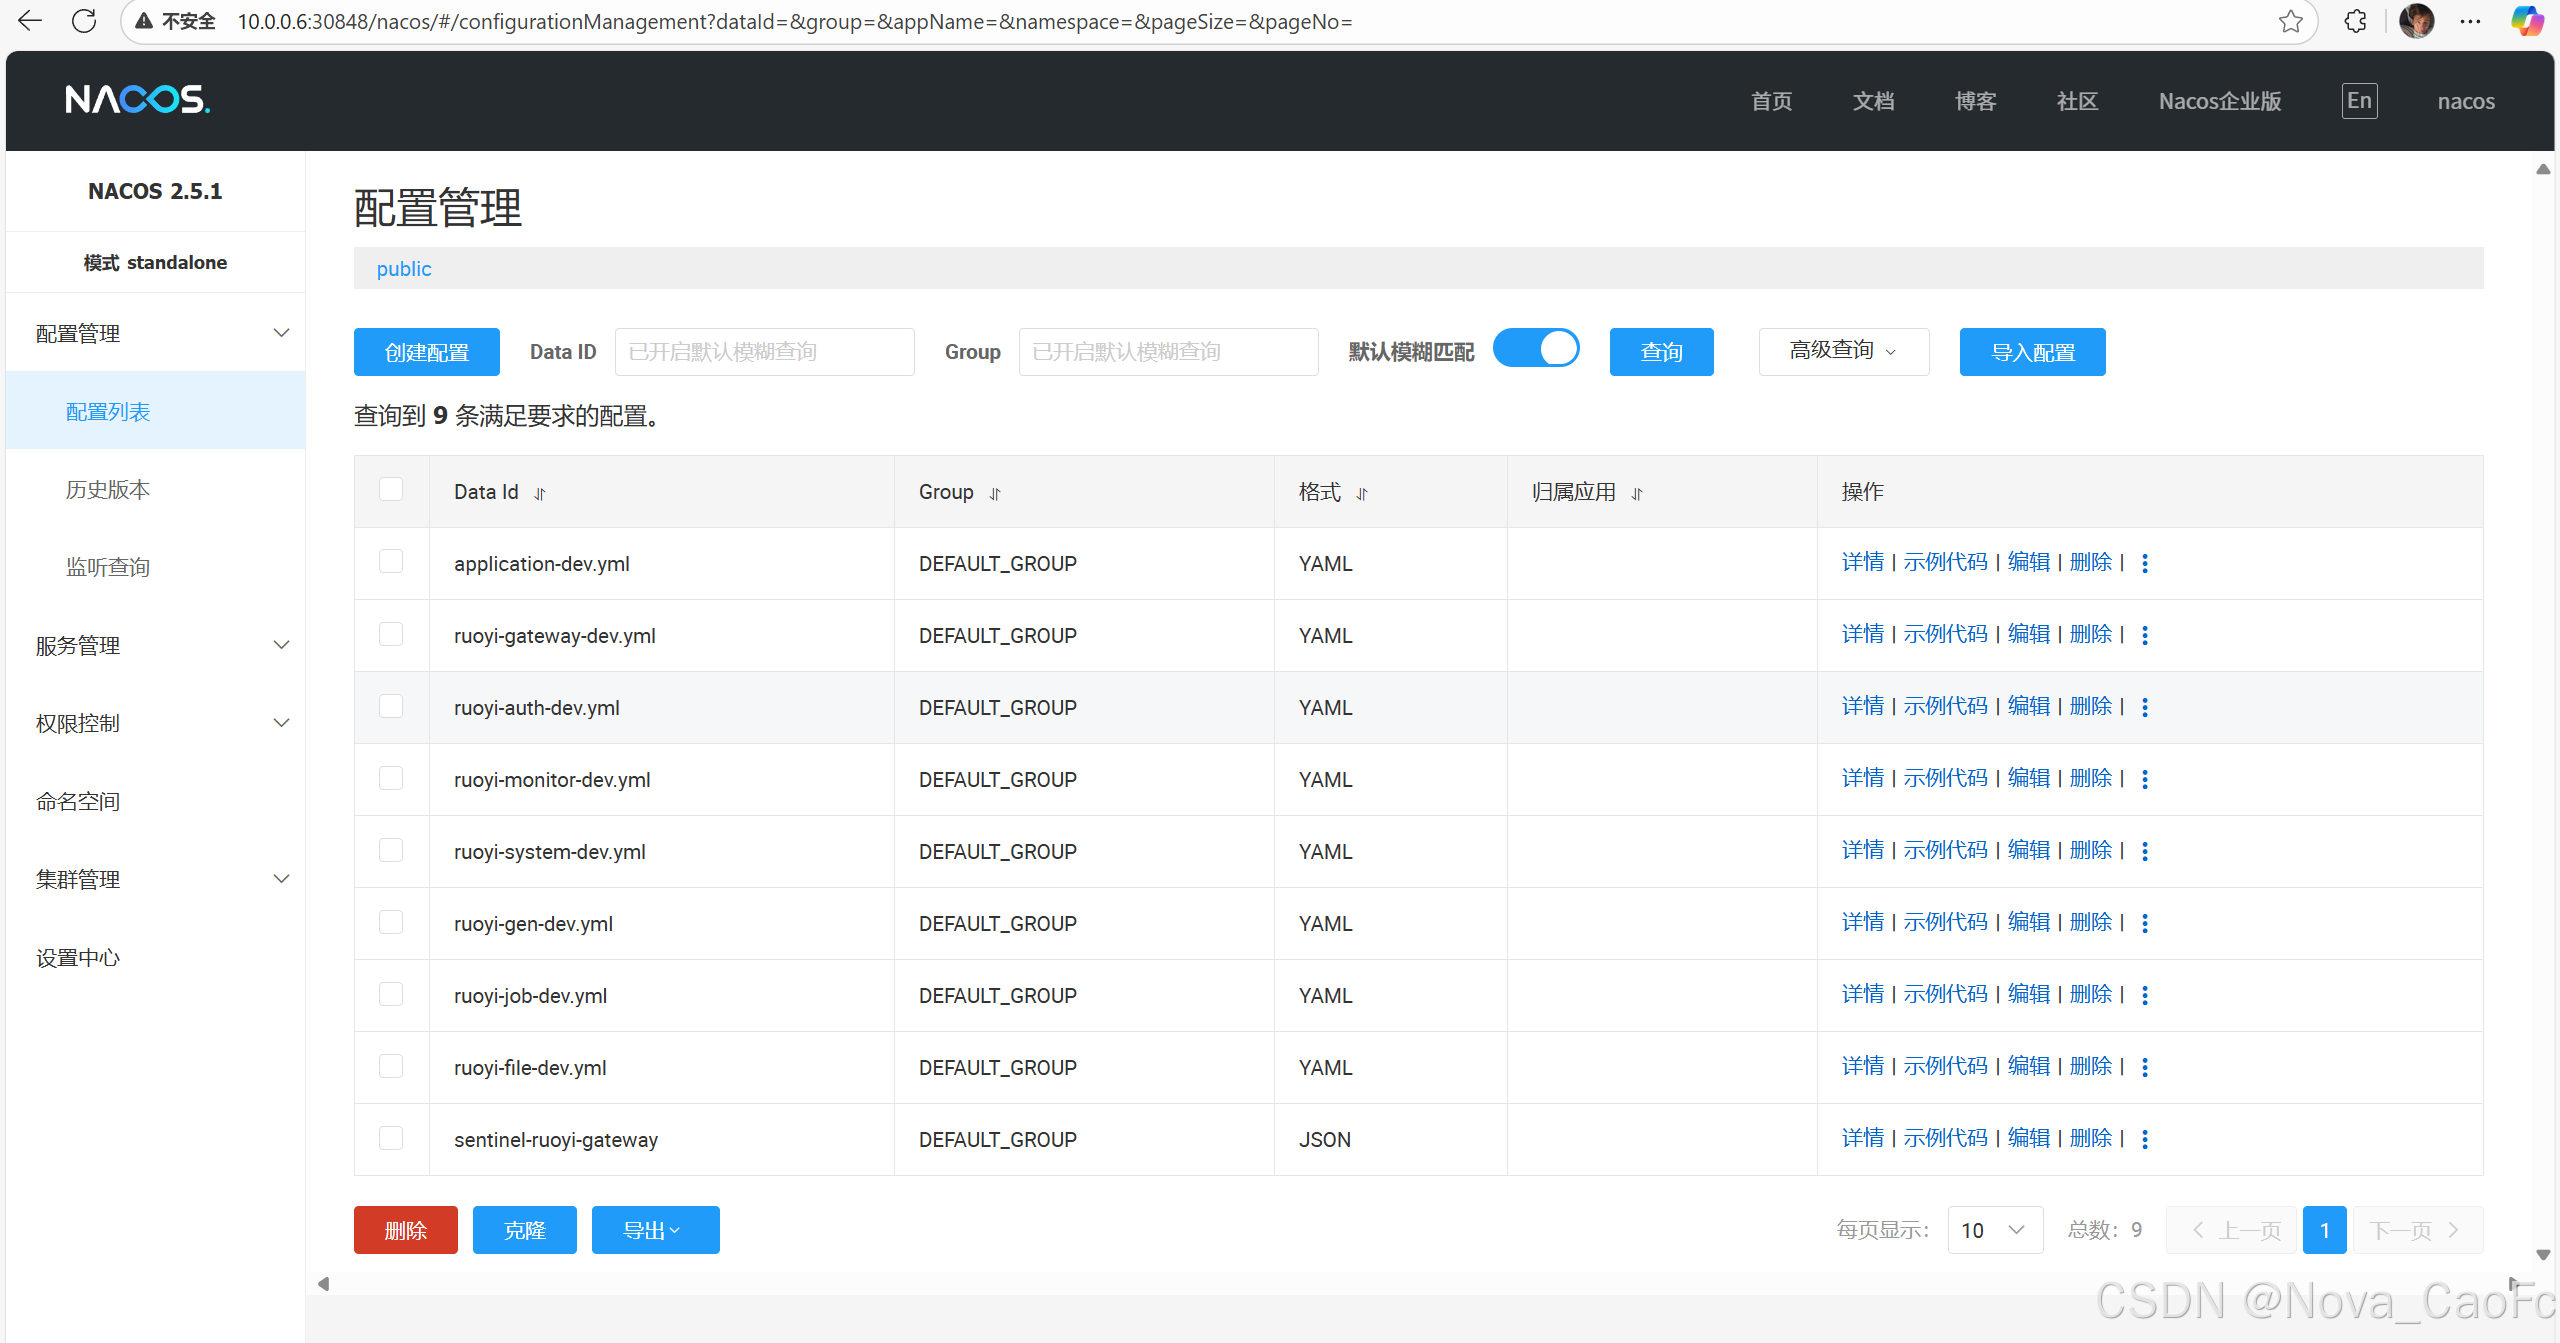The image size is (2560, 1343).
Task: Check the ruoyi-auth-dev.yml row checkbox
Action: (x=391, y=706)
